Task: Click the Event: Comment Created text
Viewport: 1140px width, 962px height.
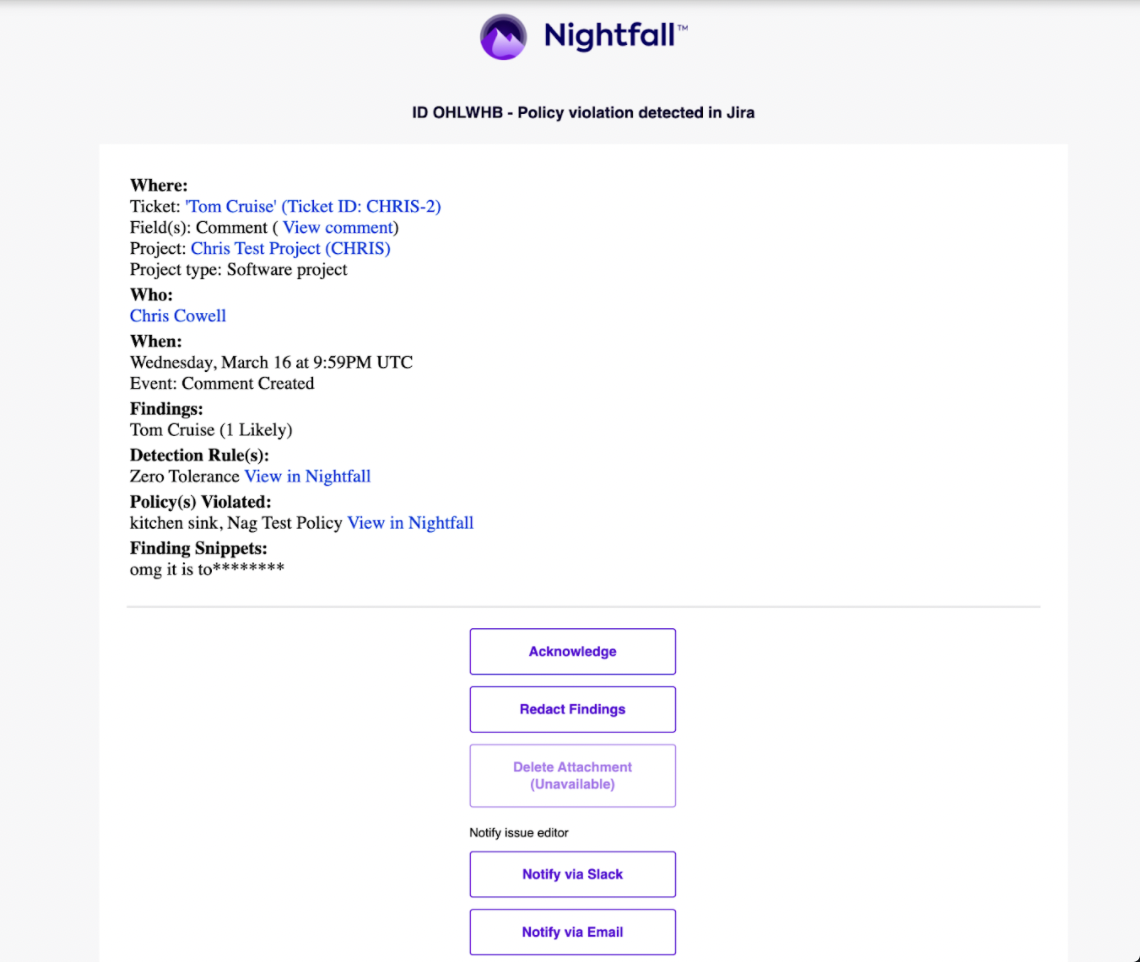Action: (222, 384)
